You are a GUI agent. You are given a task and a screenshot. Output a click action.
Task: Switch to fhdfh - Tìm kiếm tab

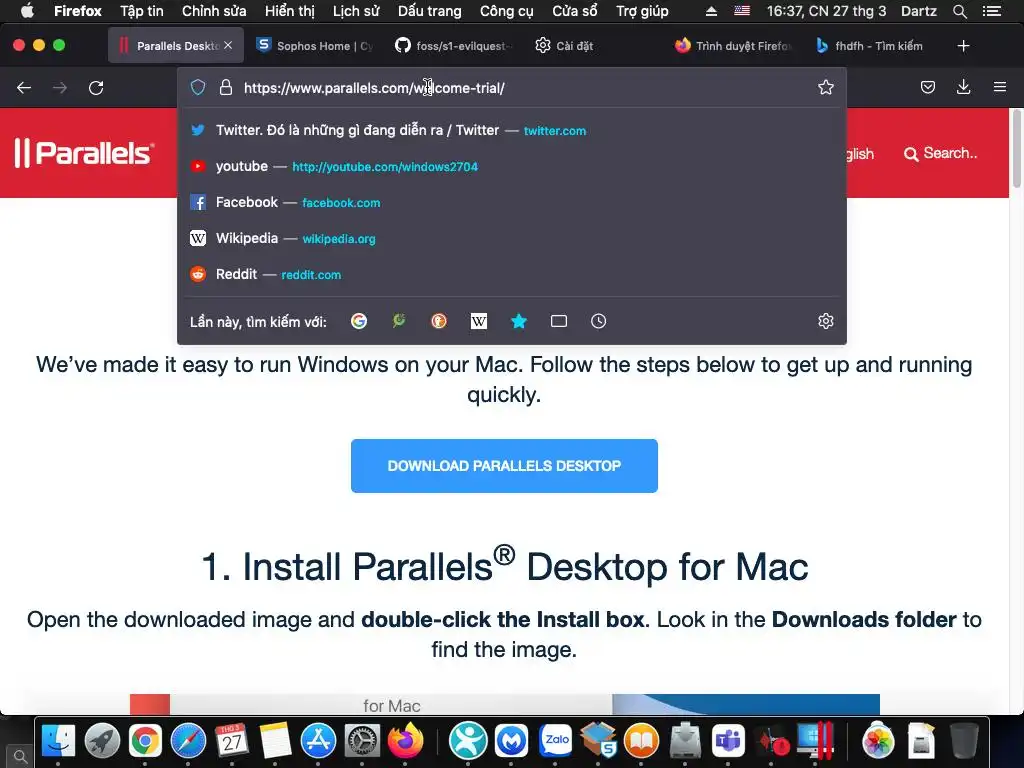point(870,46)
